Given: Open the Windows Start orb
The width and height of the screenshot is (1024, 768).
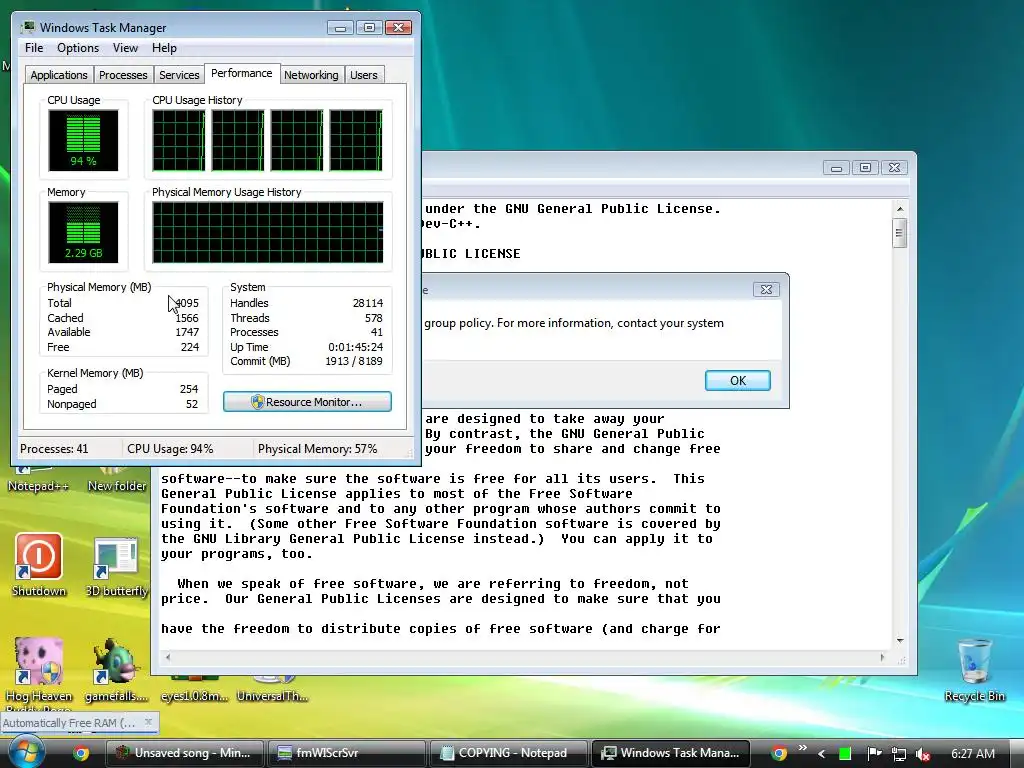Looking at the screenshot, I should 25,752.
